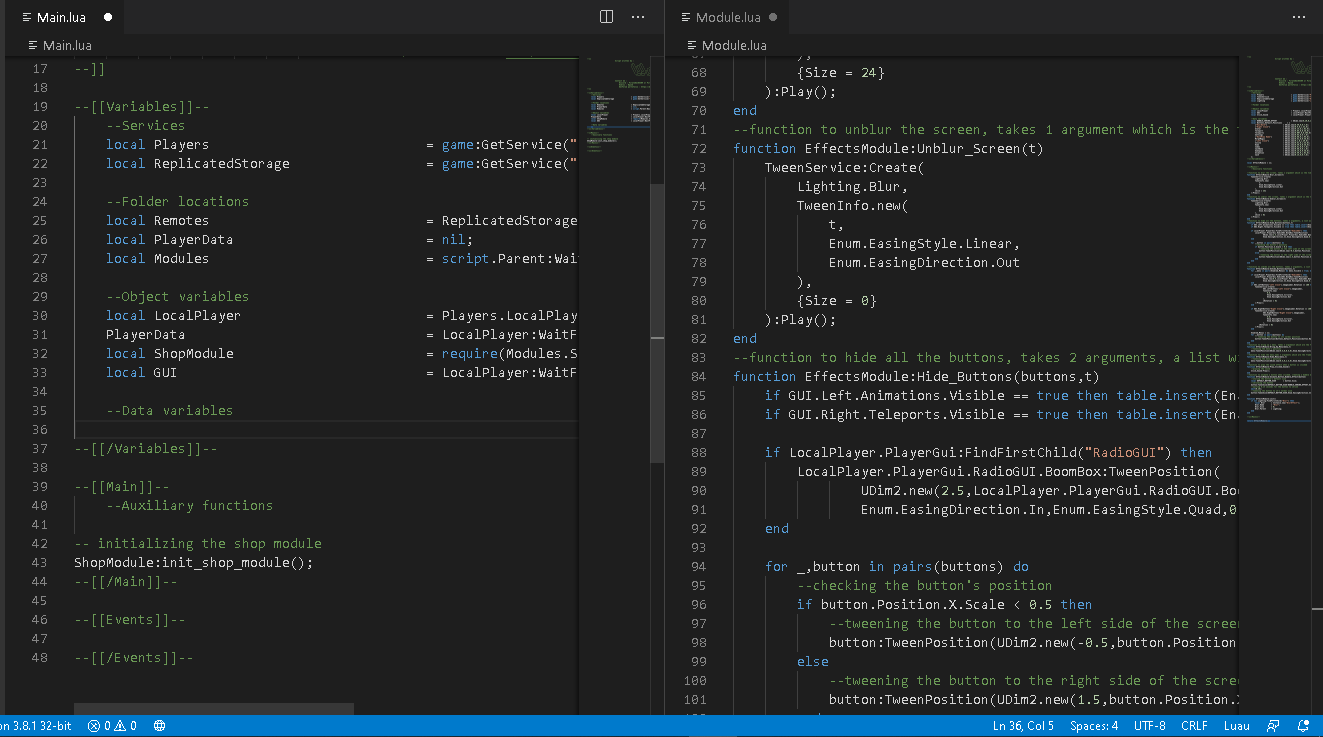Open More Actions menu for Module.lua editor
The image size is (1323, 737).
pos(1298,17)
